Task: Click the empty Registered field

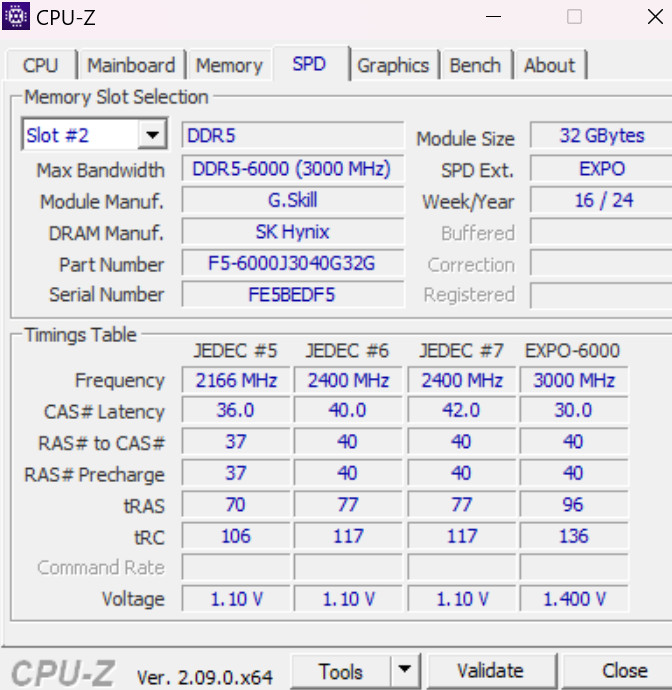Action: click(x=601, y=295)
